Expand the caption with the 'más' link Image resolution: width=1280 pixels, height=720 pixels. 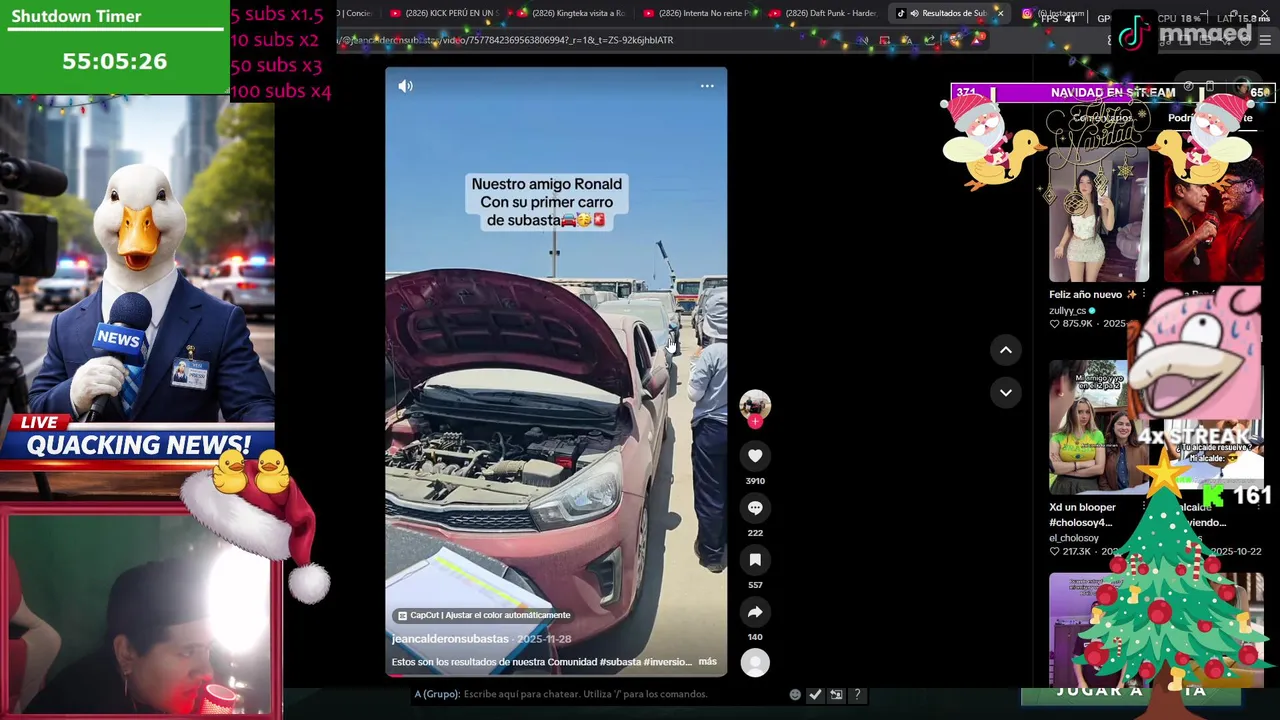coord(707,662)
